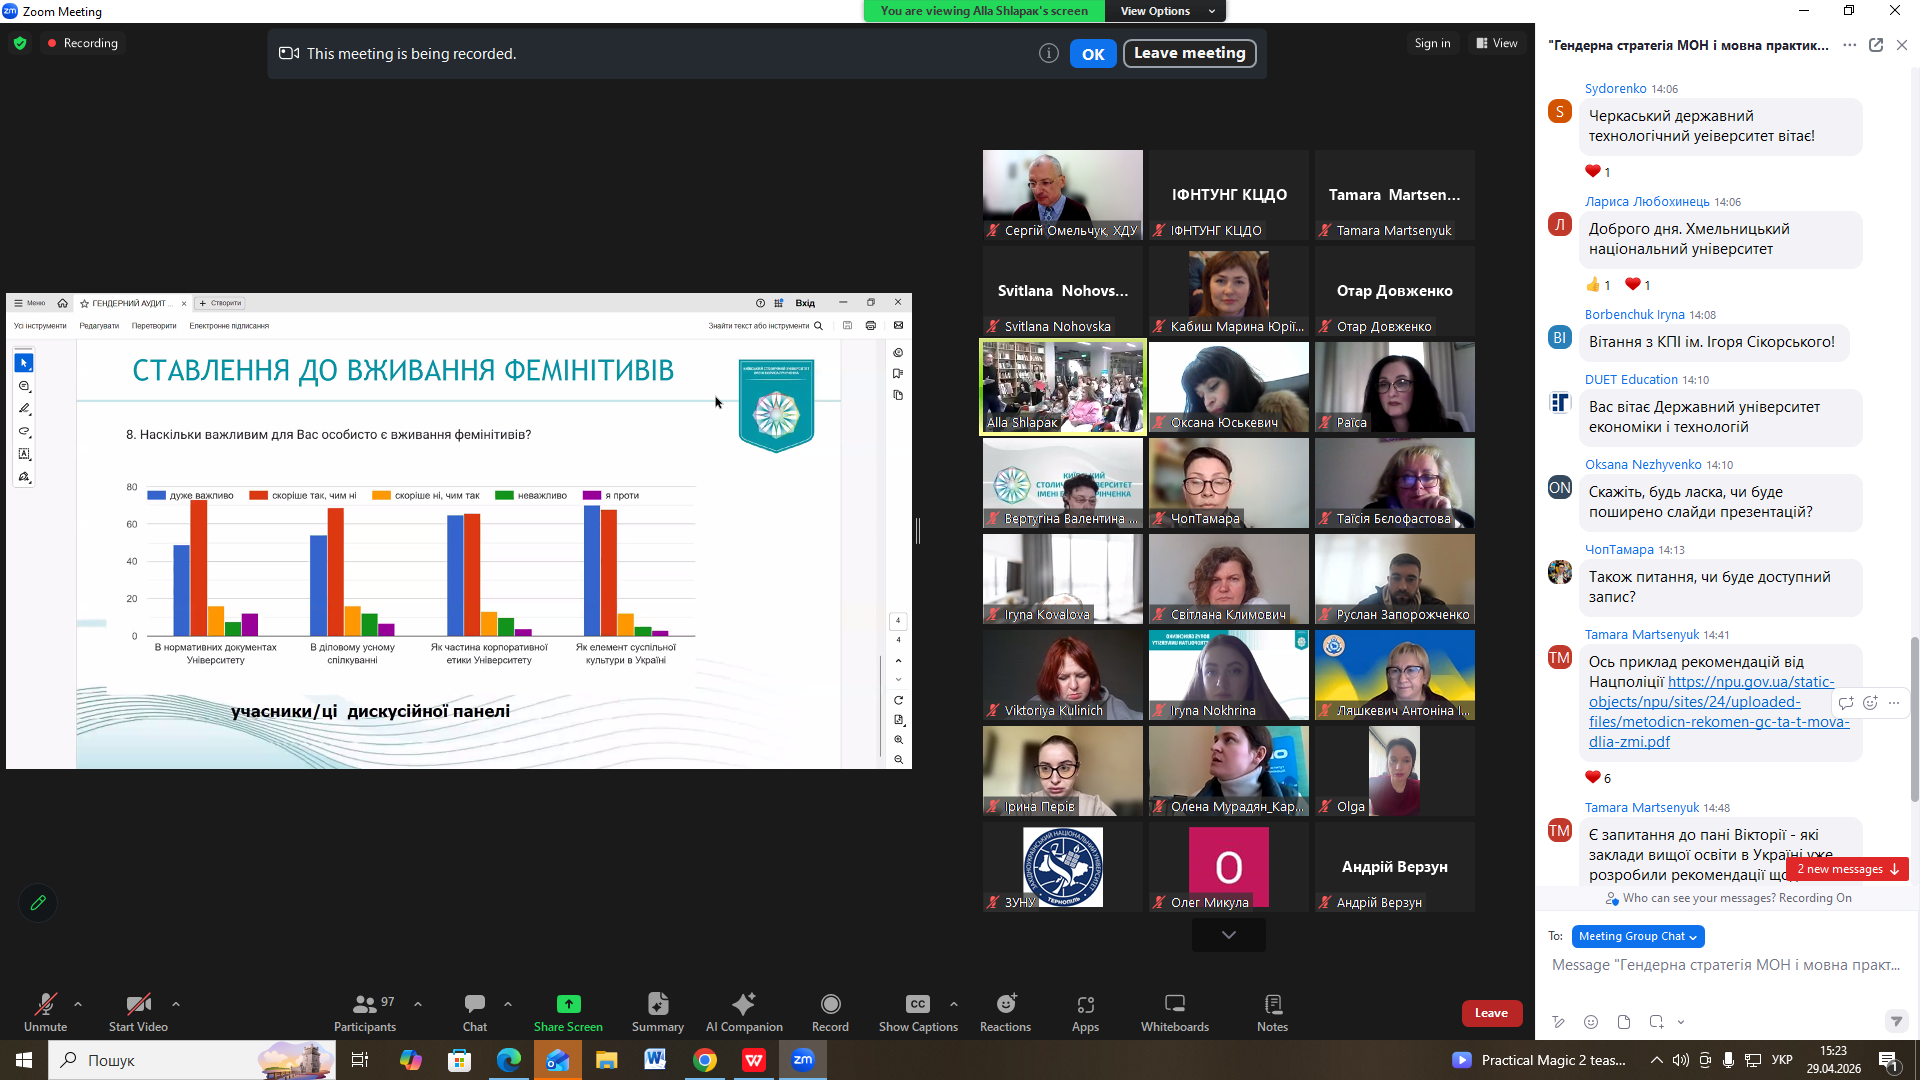Expand audio options arrow next to Unmute

pos(78,1004)
